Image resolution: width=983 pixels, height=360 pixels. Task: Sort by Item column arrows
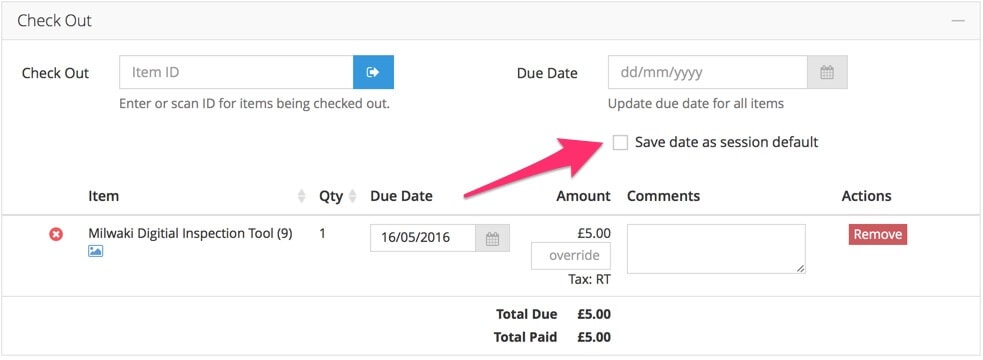pyautogui.click(x=302, y=196)
